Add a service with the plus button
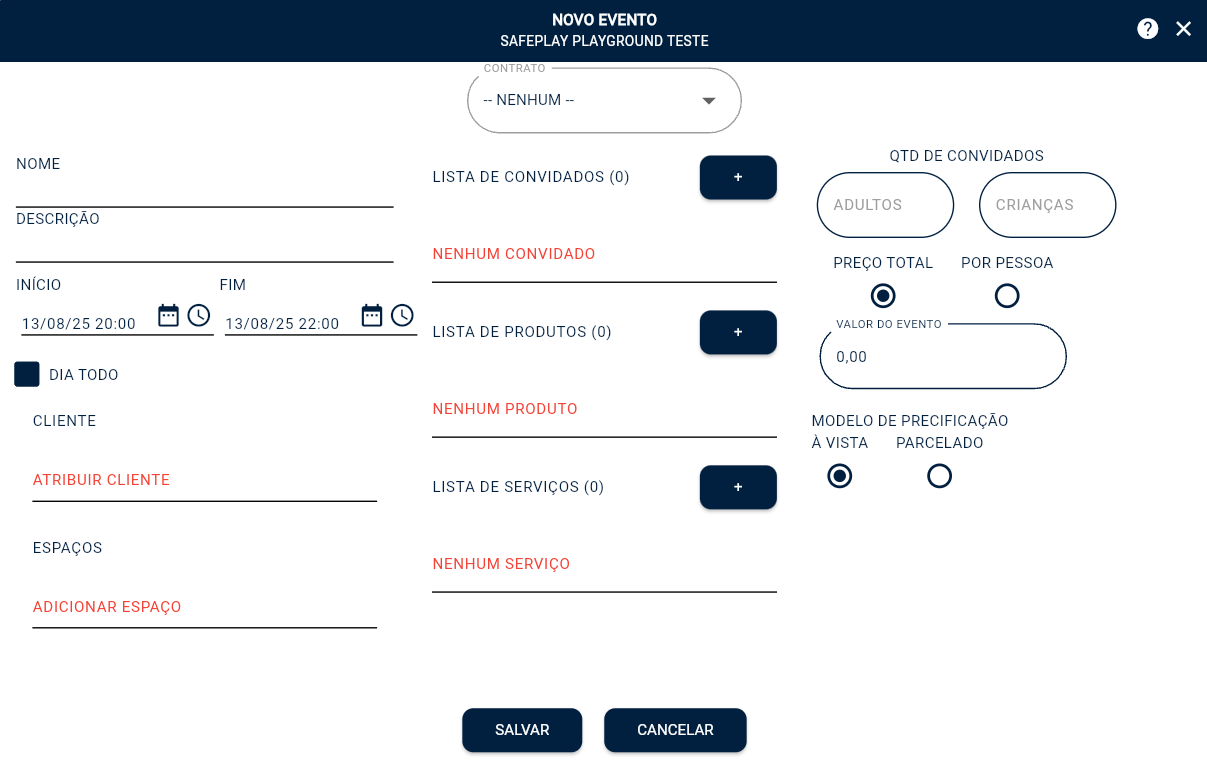The height and width of the screenshot is (764, 1207). 738,487
